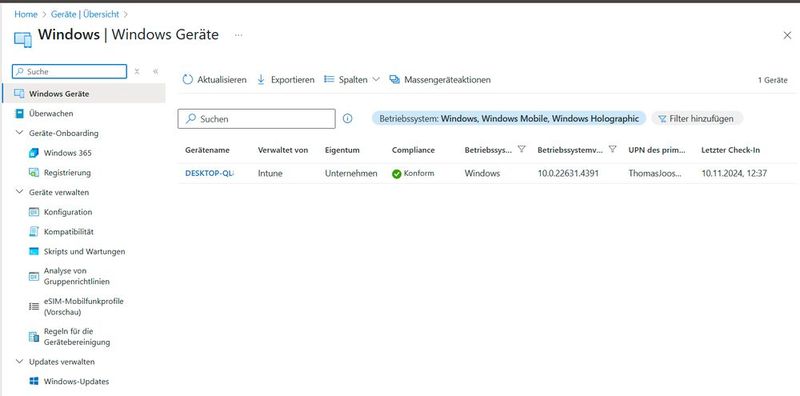Click Betriebssystem filter pill
The image size is (800, 396).
(509, 118)
